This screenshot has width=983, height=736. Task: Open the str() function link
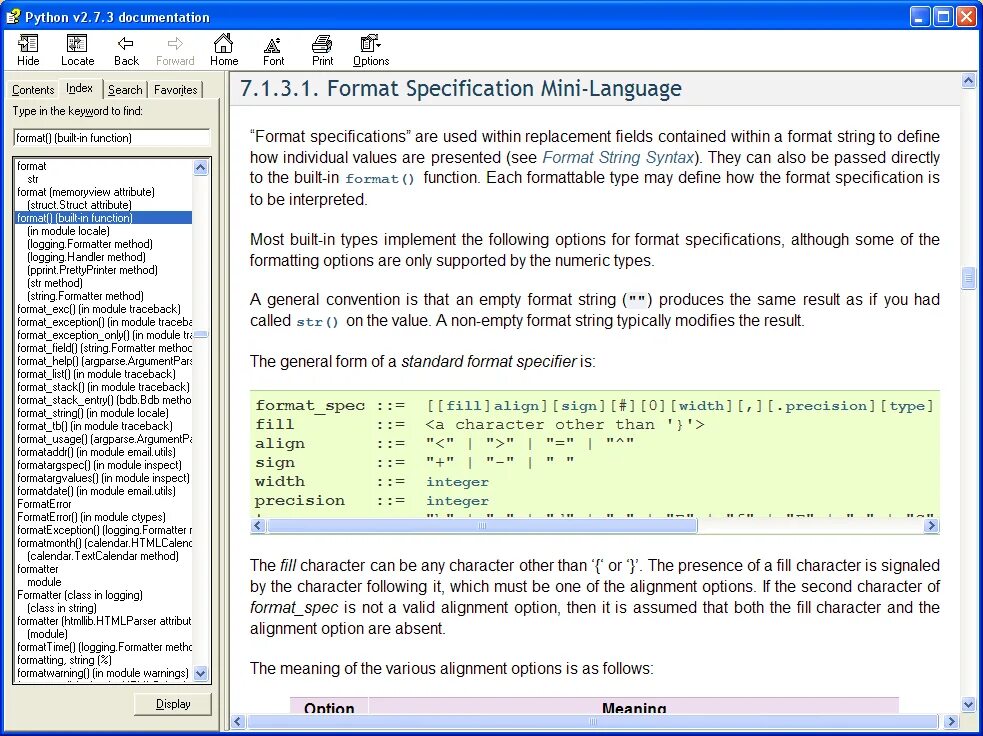tap(317, 322)
